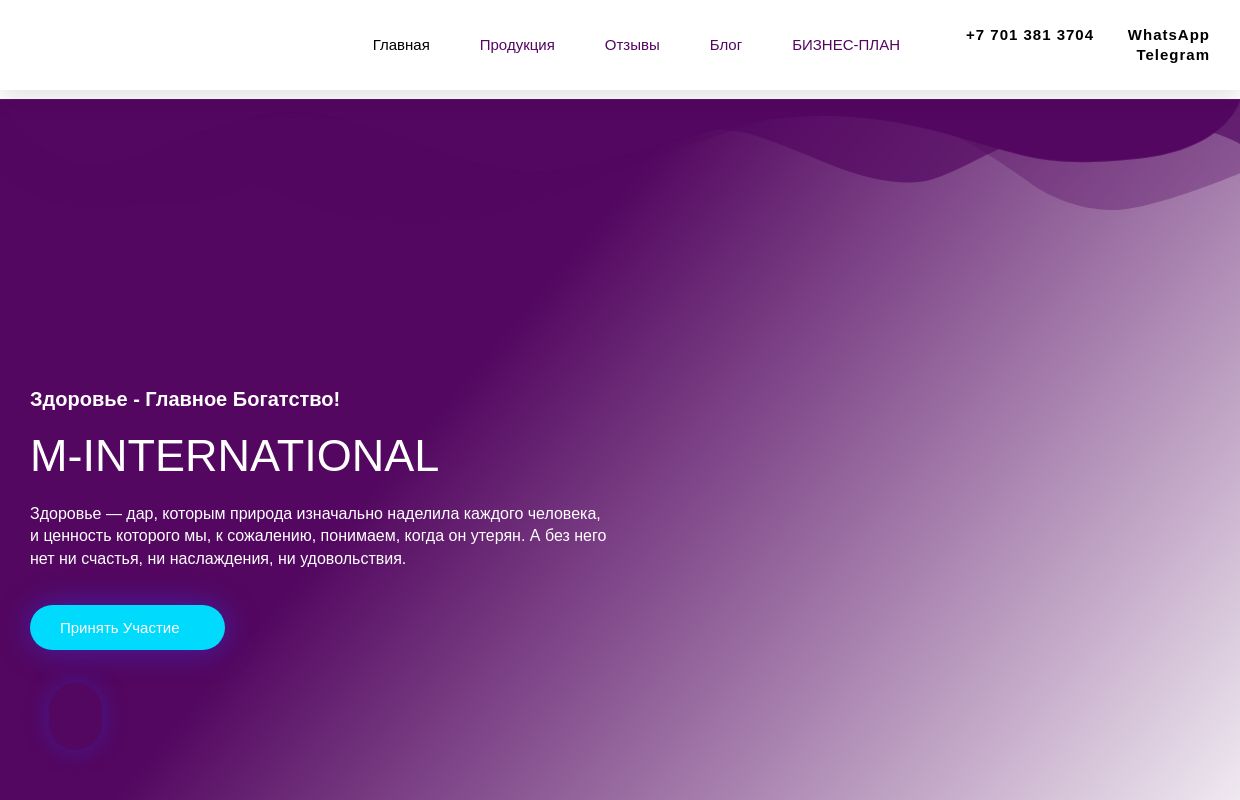
Task: Reach out through the Telegram link
Action: pos(1173,54)
